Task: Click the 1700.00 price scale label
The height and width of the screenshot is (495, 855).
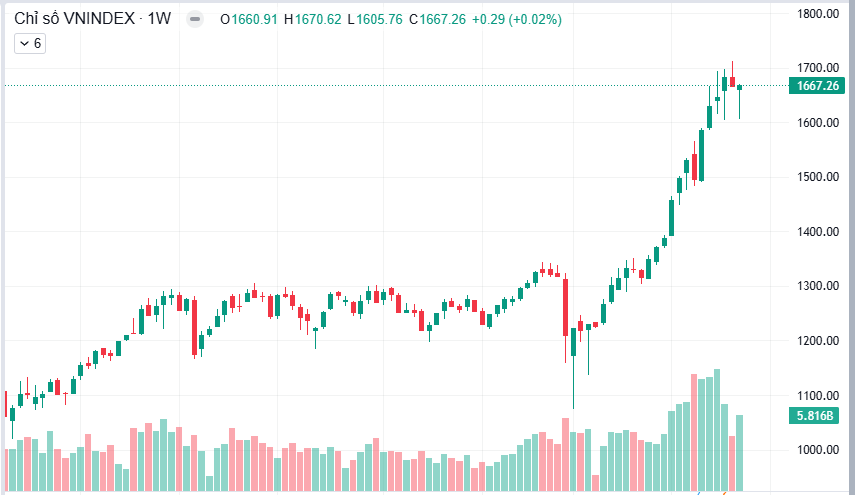Action: [818, 68]
